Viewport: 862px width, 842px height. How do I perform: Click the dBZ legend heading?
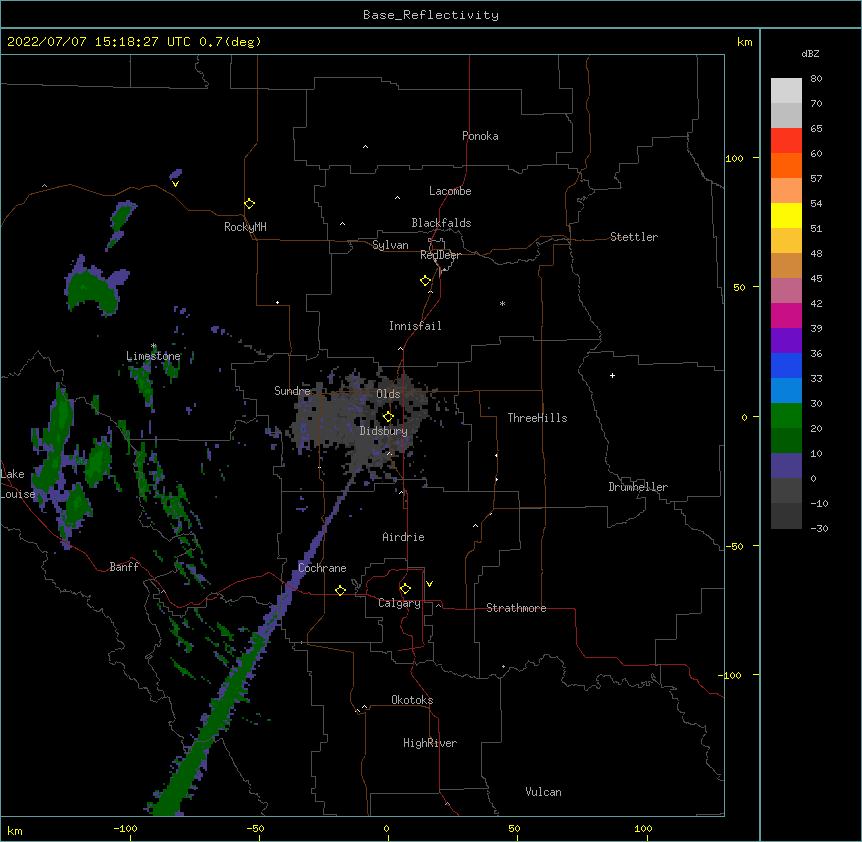(810, 53)
